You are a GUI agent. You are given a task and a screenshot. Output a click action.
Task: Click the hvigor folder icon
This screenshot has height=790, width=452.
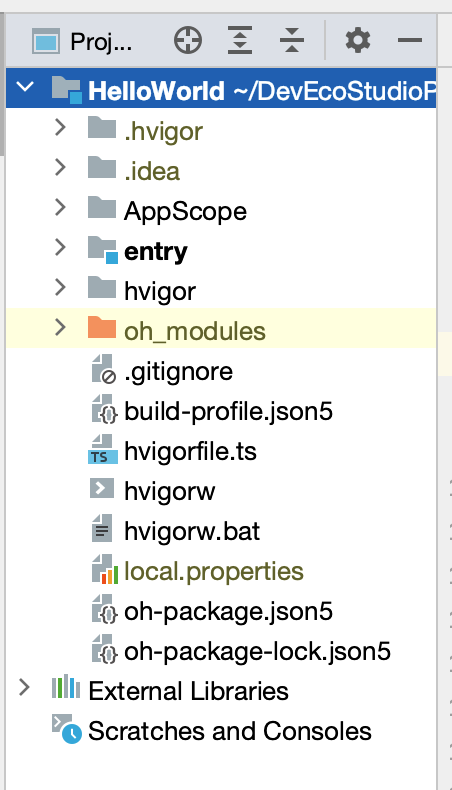click(x=102, y=287)
